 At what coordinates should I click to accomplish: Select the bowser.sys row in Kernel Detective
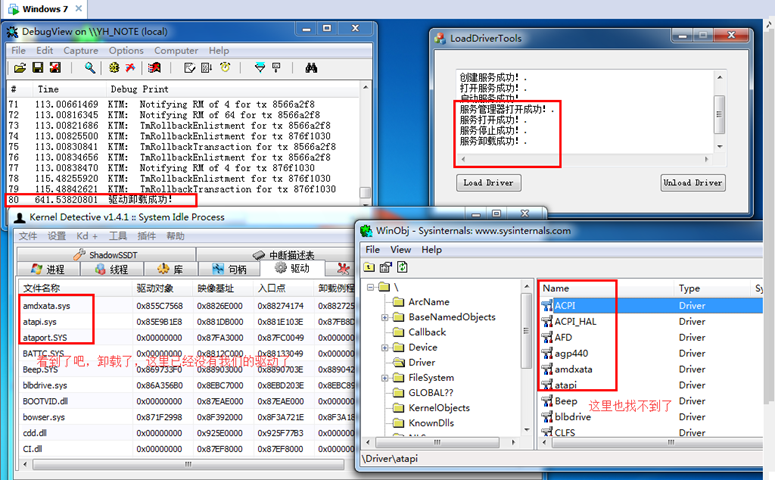187,417
